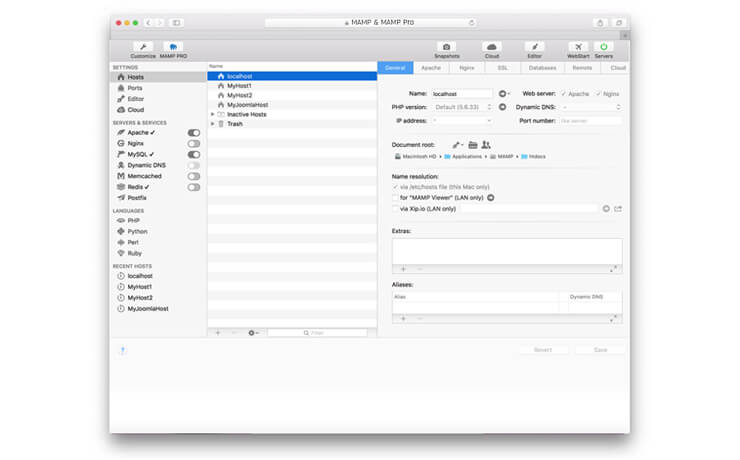Click the Save button
740x460 pixels.
600,350
